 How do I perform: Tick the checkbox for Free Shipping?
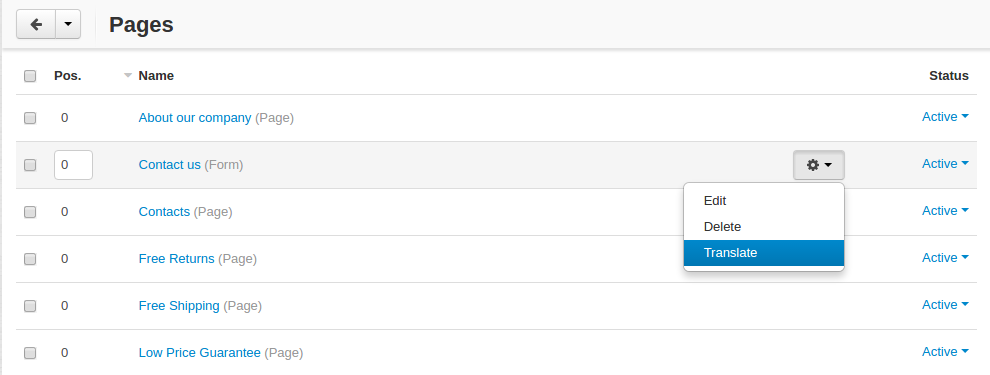(30, 306)
